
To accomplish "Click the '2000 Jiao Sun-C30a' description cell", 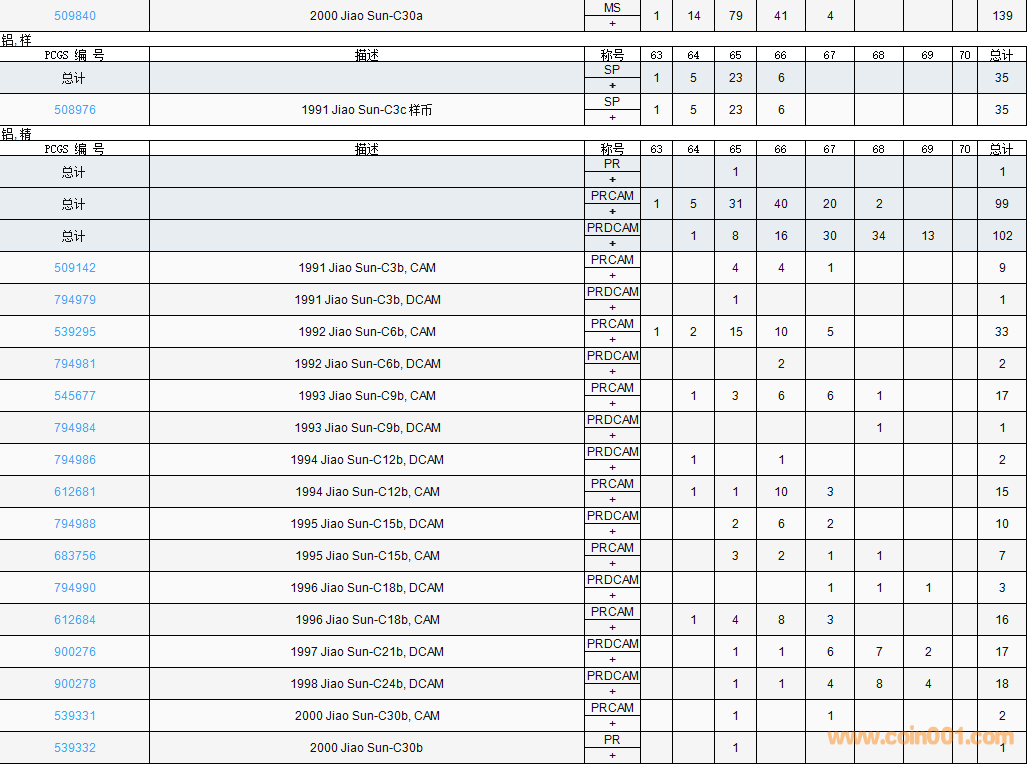I will pos(366,16).
